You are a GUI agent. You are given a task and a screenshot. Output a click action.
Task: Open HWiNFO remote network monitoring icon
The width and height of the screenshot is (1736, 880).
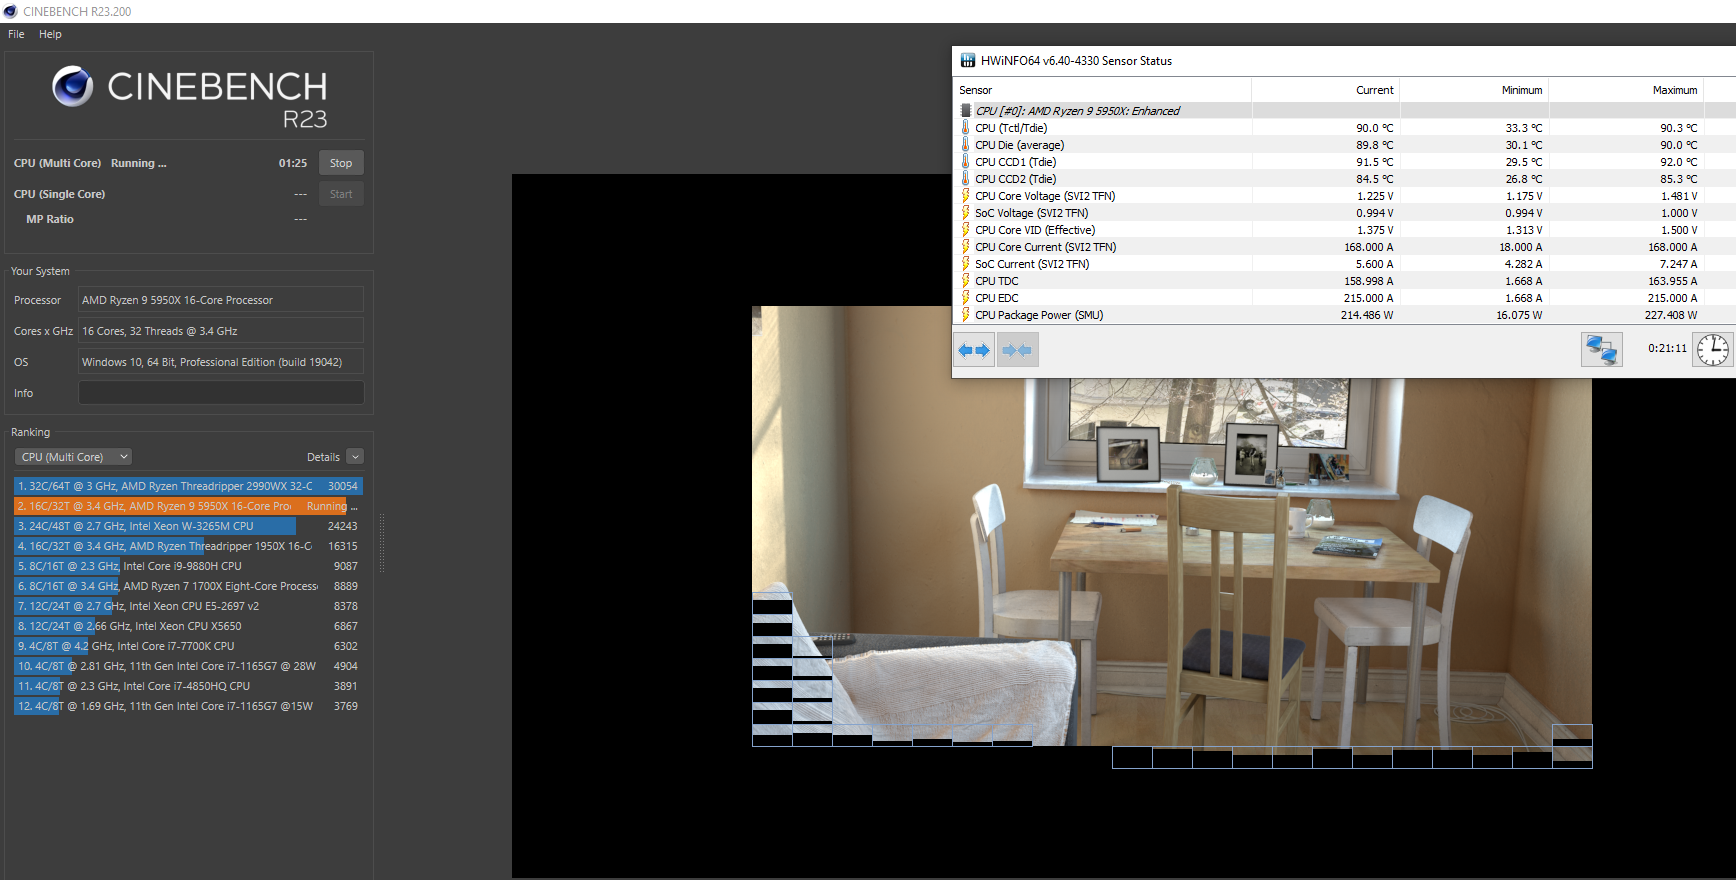[x=1601, y=350]
